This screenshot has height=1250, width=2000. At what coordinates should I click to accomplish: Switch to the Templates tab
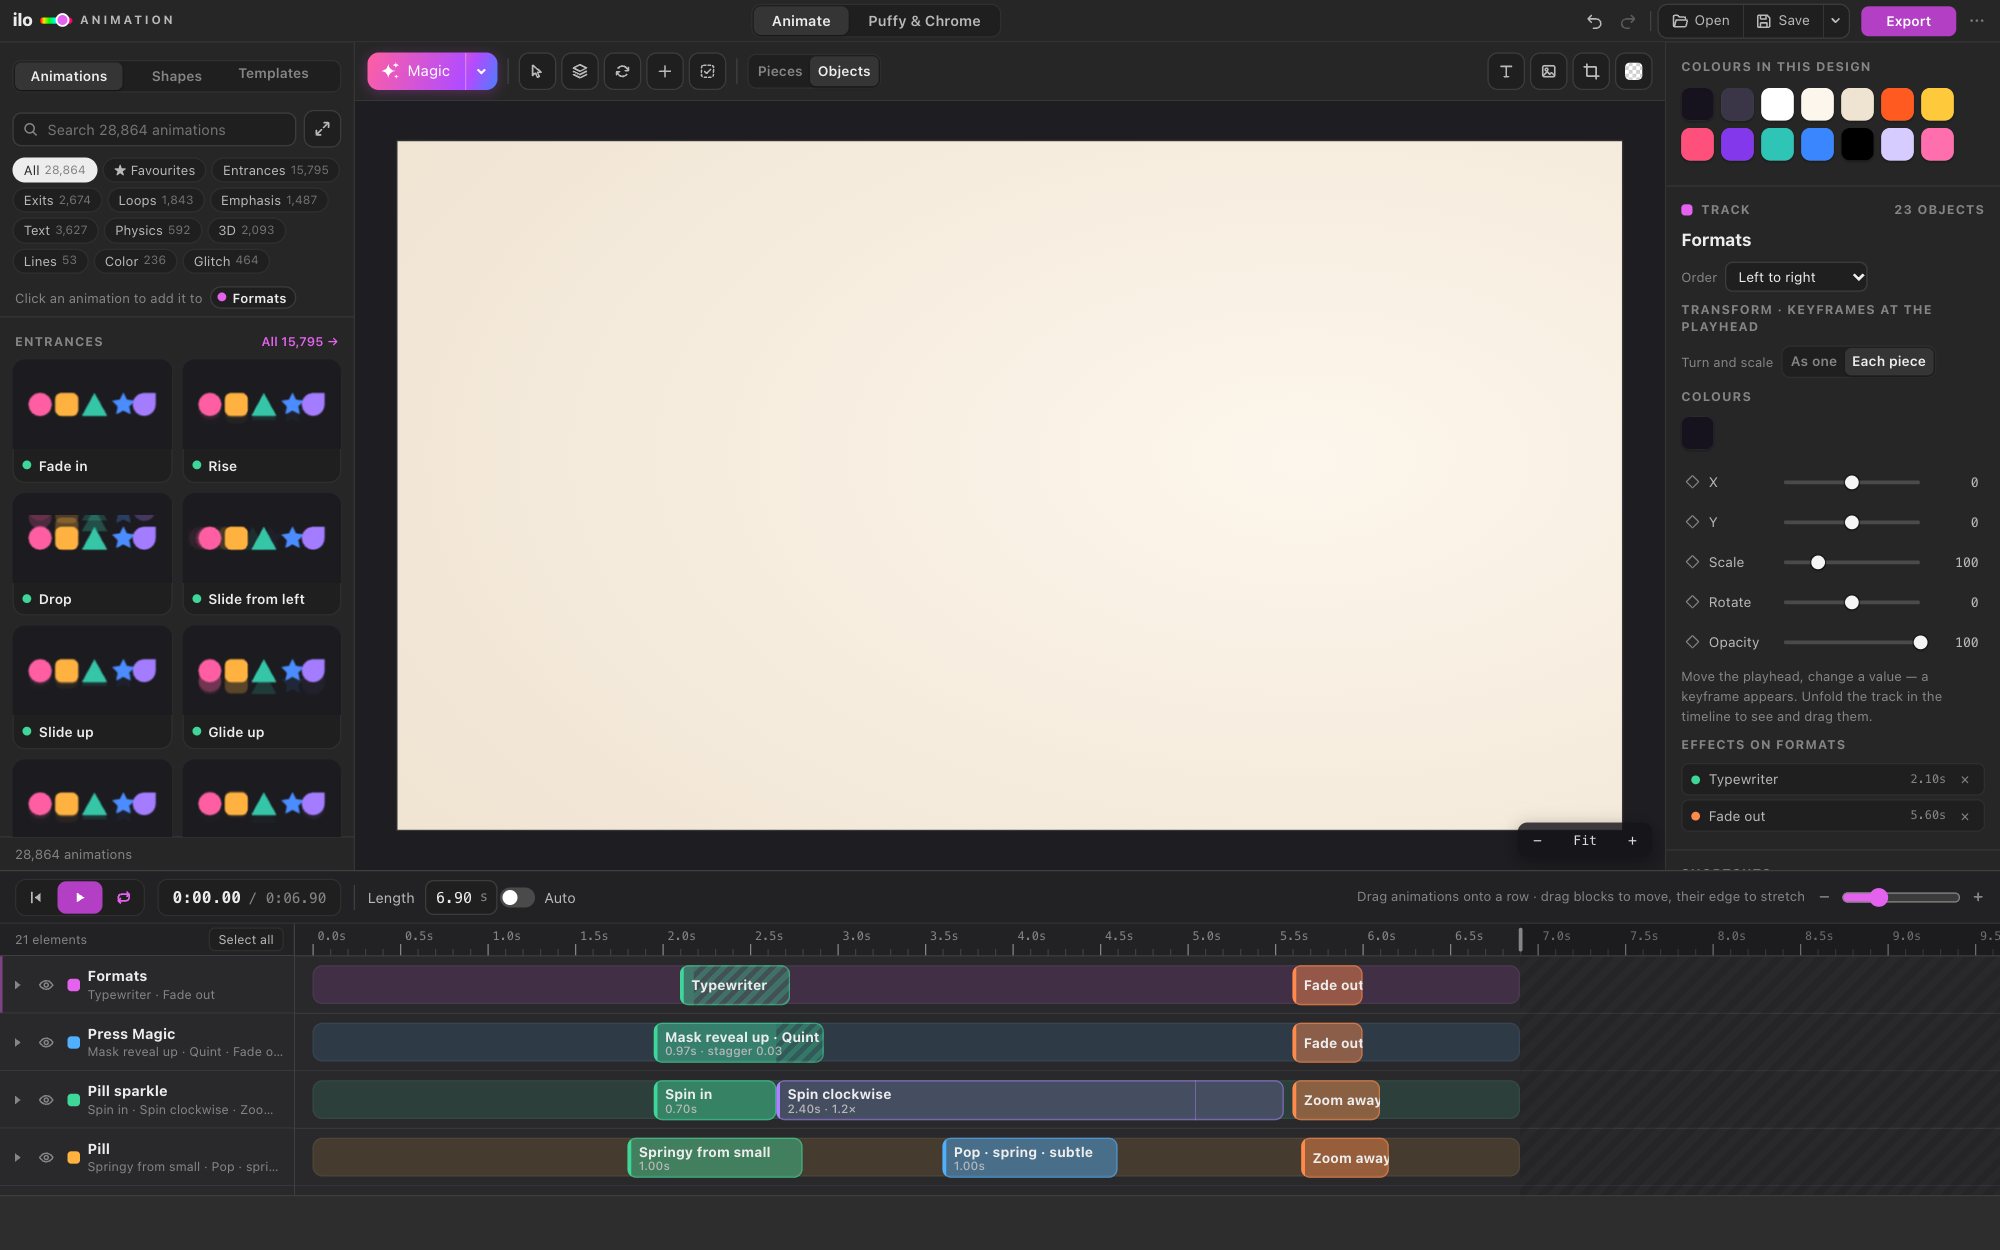click(x=273, y=74)
